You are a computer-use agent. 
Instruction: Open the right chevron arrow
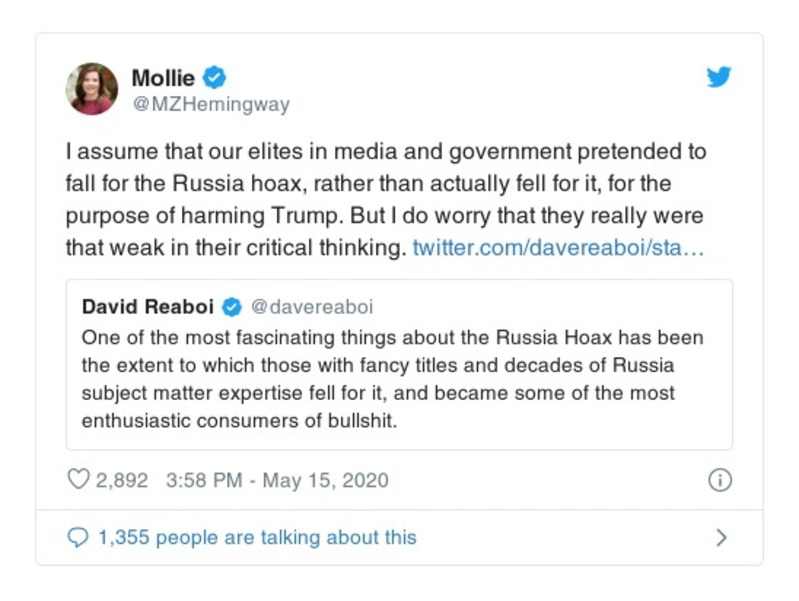coord(722,538)
